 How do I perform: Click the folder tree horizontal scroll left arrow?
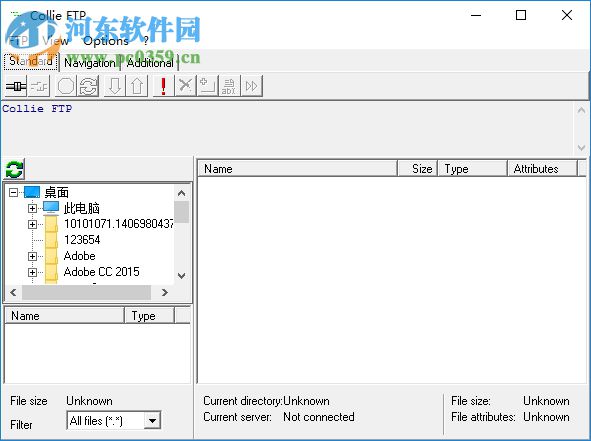pyautogui.click(x=13, y=292)
